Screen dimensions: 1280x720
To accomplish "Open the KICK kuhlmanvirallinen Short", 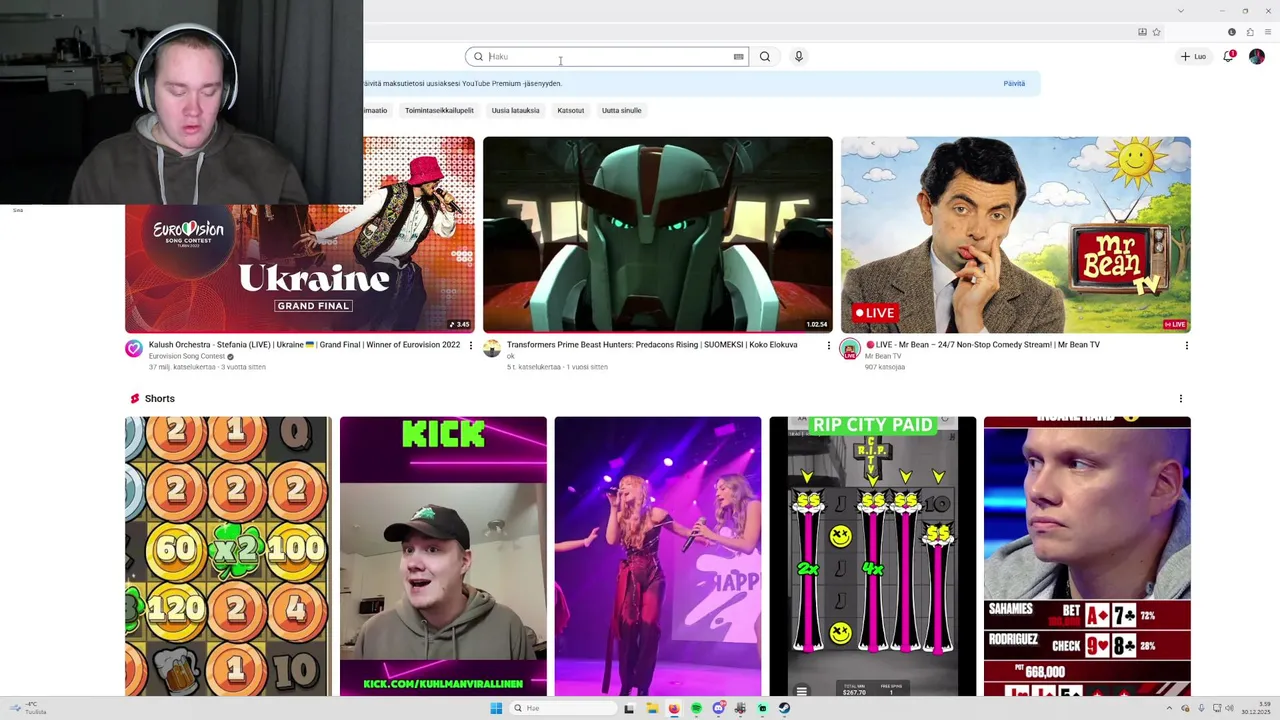I will pyautogui.click(x=443, y=556).
